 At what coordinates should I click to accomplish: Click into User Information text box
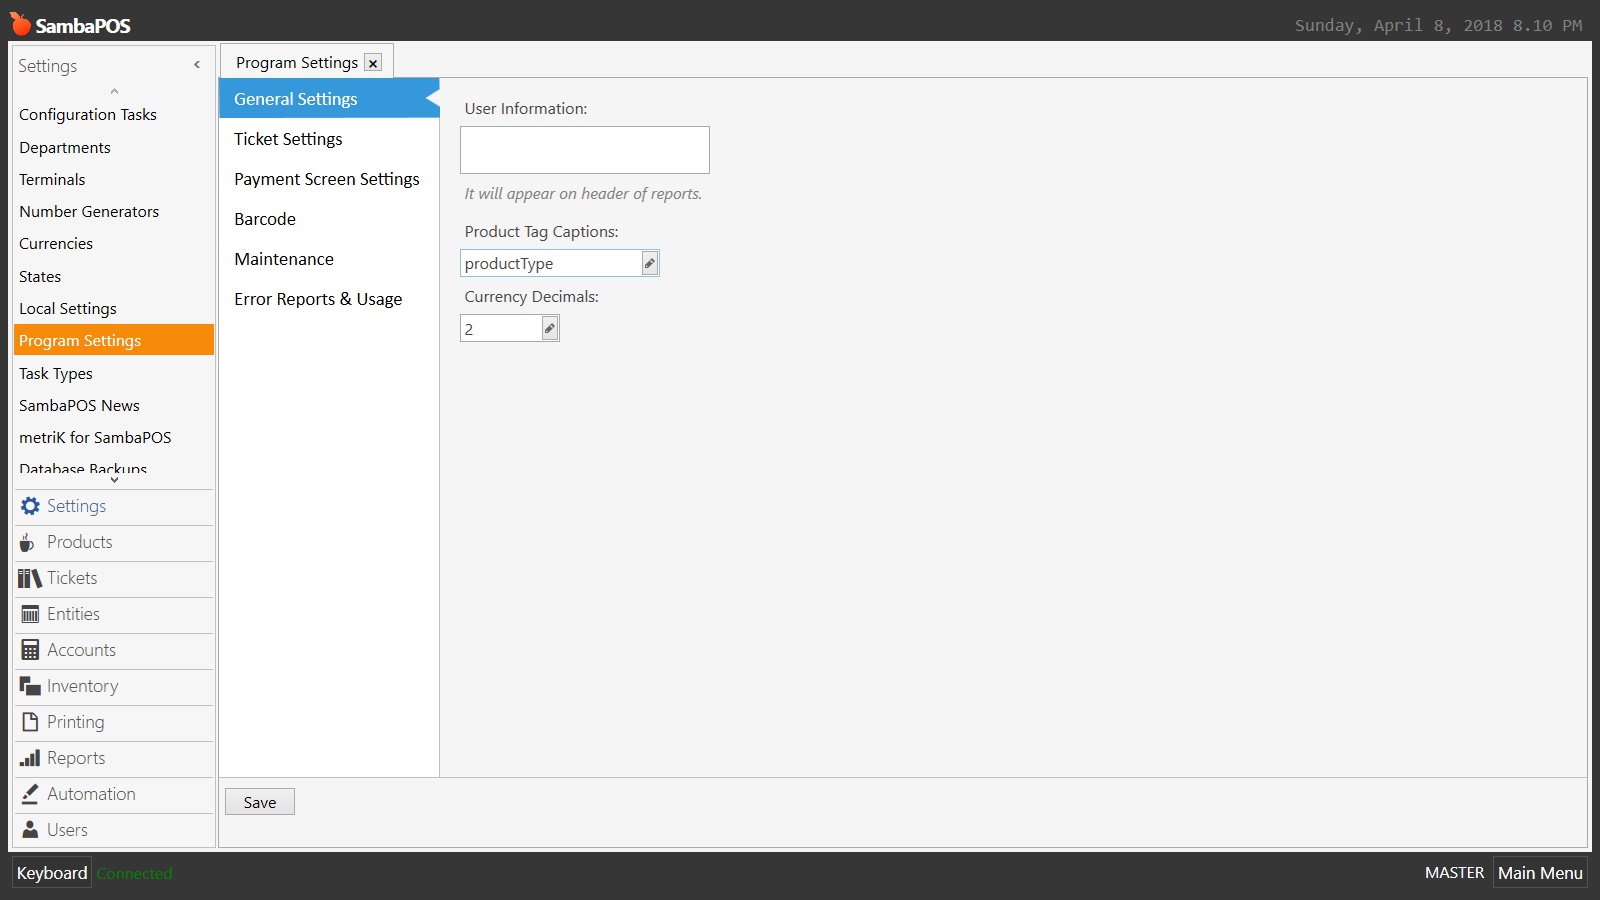(585, 150)
